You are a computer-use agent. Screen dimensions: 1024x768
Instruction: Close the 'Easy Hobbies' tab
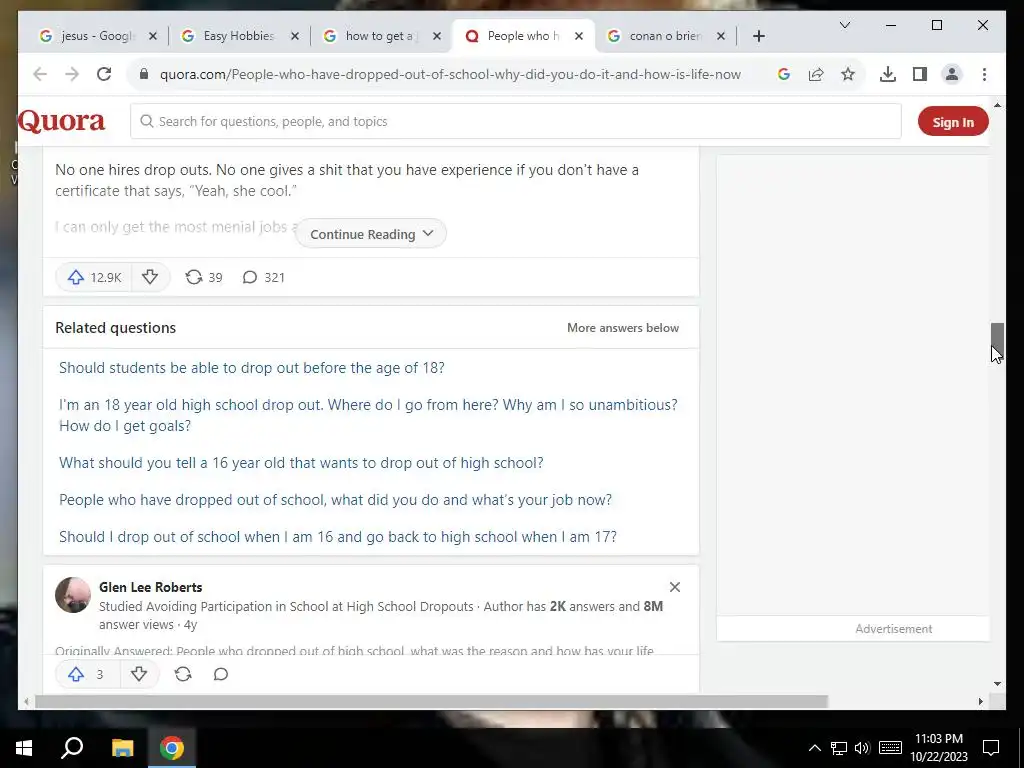[x=295, y=36]
